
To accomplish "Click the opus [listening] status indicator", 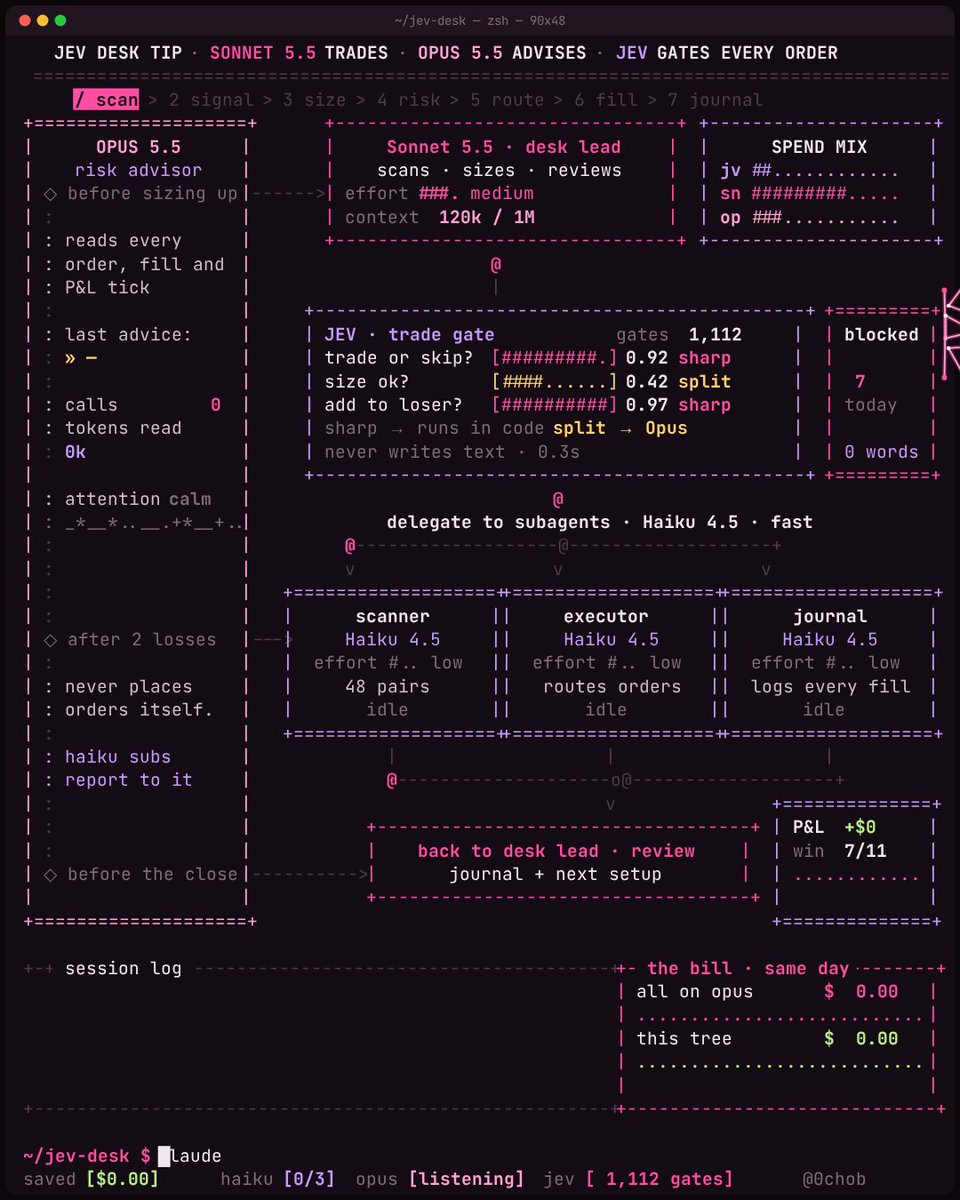I will point(439,1179).
